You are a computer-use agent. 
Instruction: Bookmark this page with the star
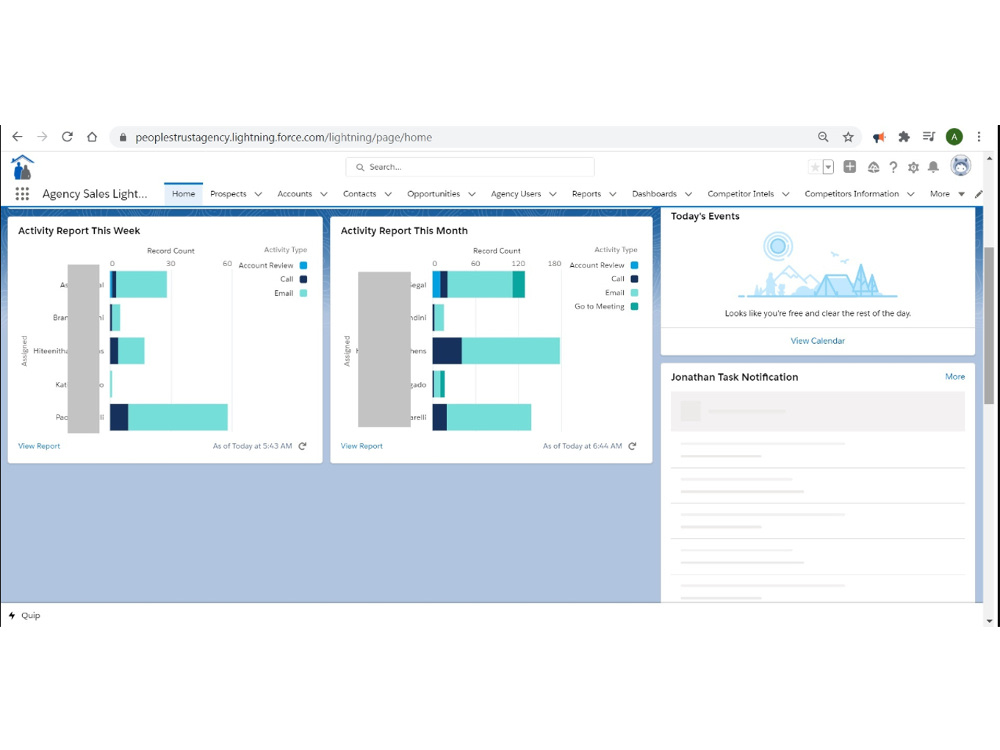coord(848,136)
